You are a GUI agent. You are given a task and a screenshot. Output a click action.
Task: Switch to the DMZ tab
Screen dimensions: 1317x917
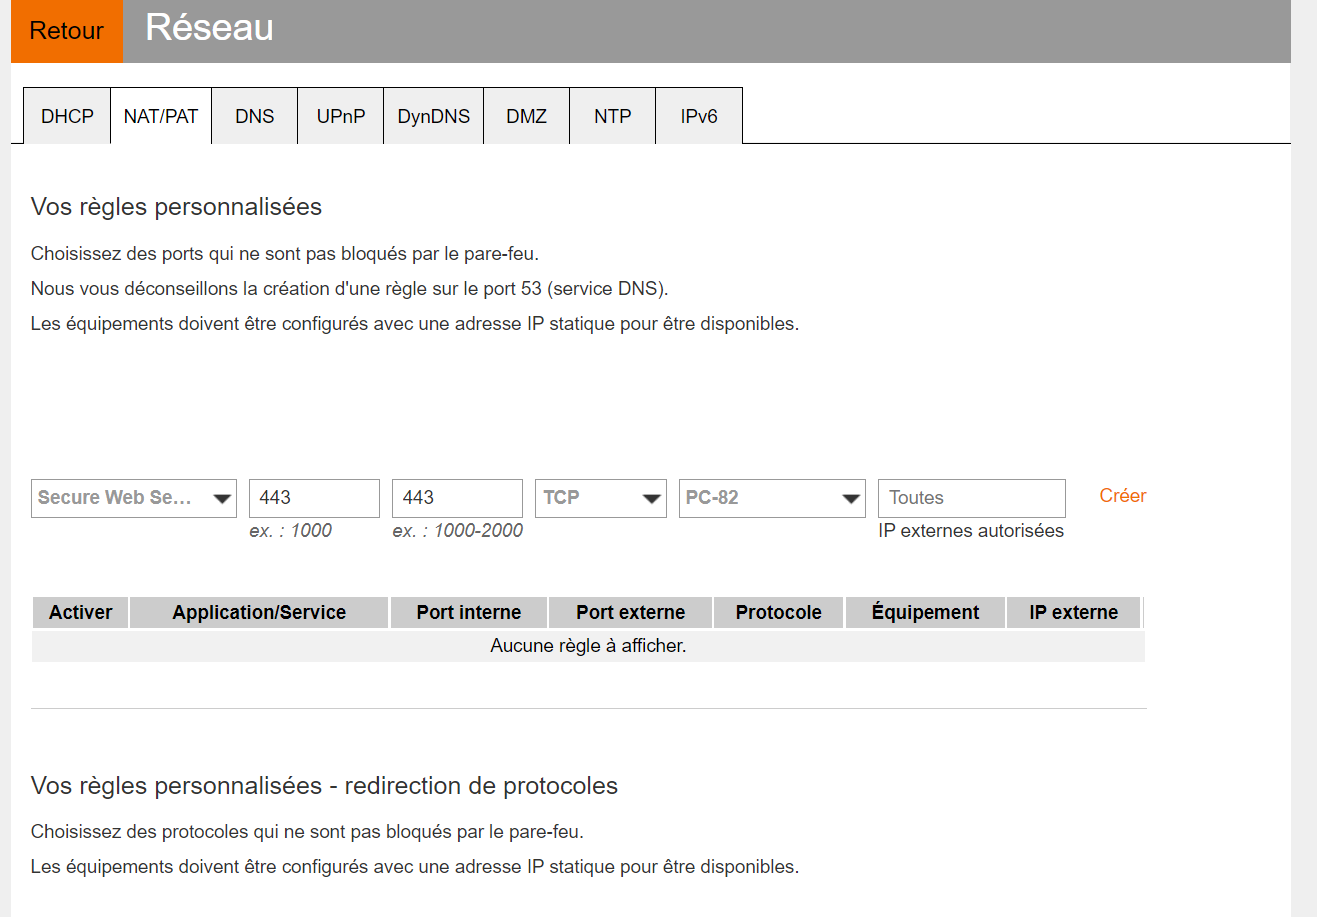(x=526, y=116)
